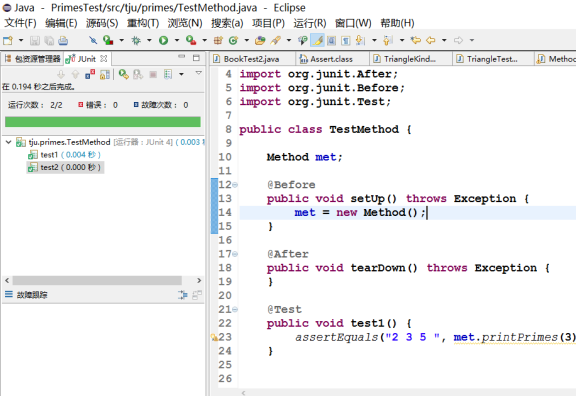Maximize the JUnit view panel

[196, 58]
